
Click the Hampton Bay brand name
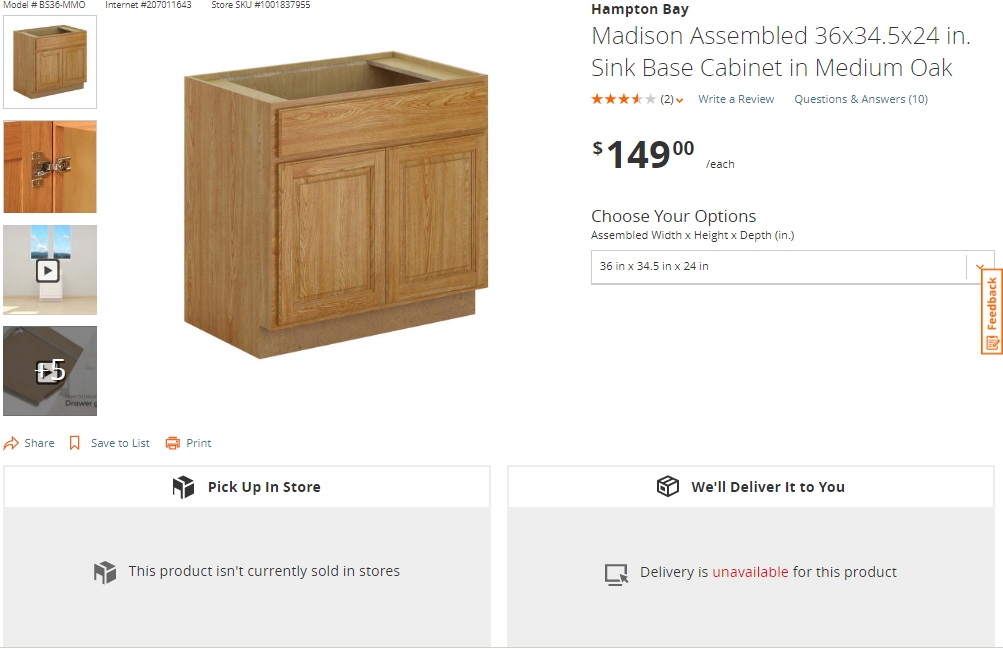pyautogui.click(x=640, y=10)
